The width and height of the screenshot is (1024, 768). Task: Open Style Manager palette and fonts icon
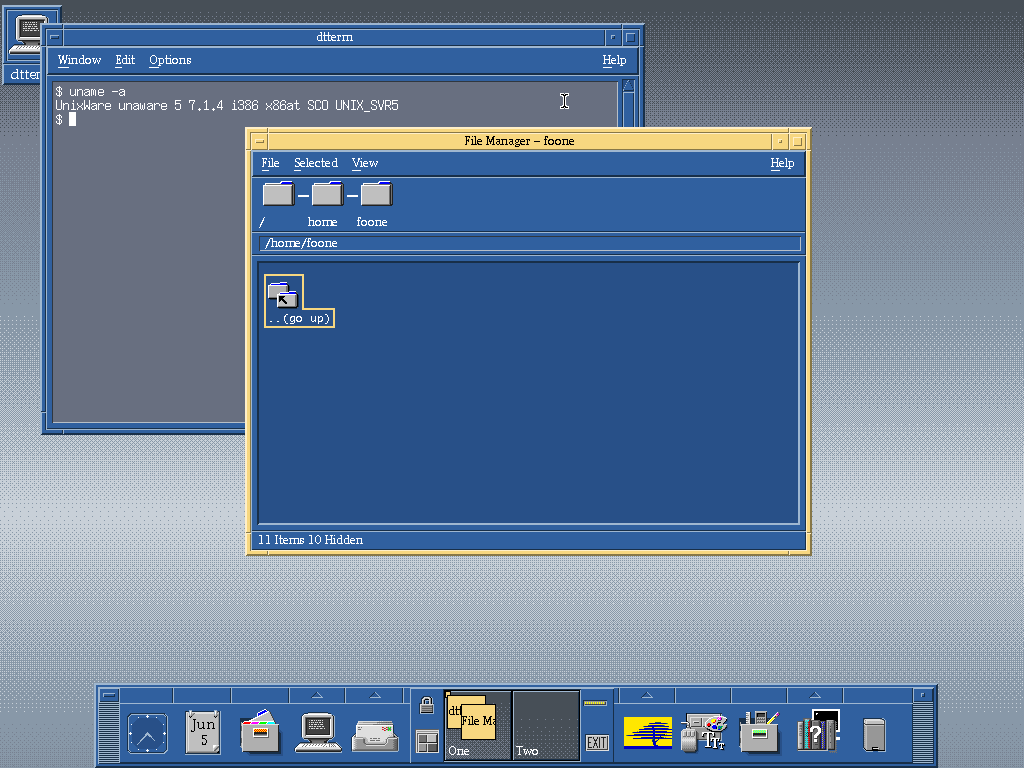(x=703, y=733)
